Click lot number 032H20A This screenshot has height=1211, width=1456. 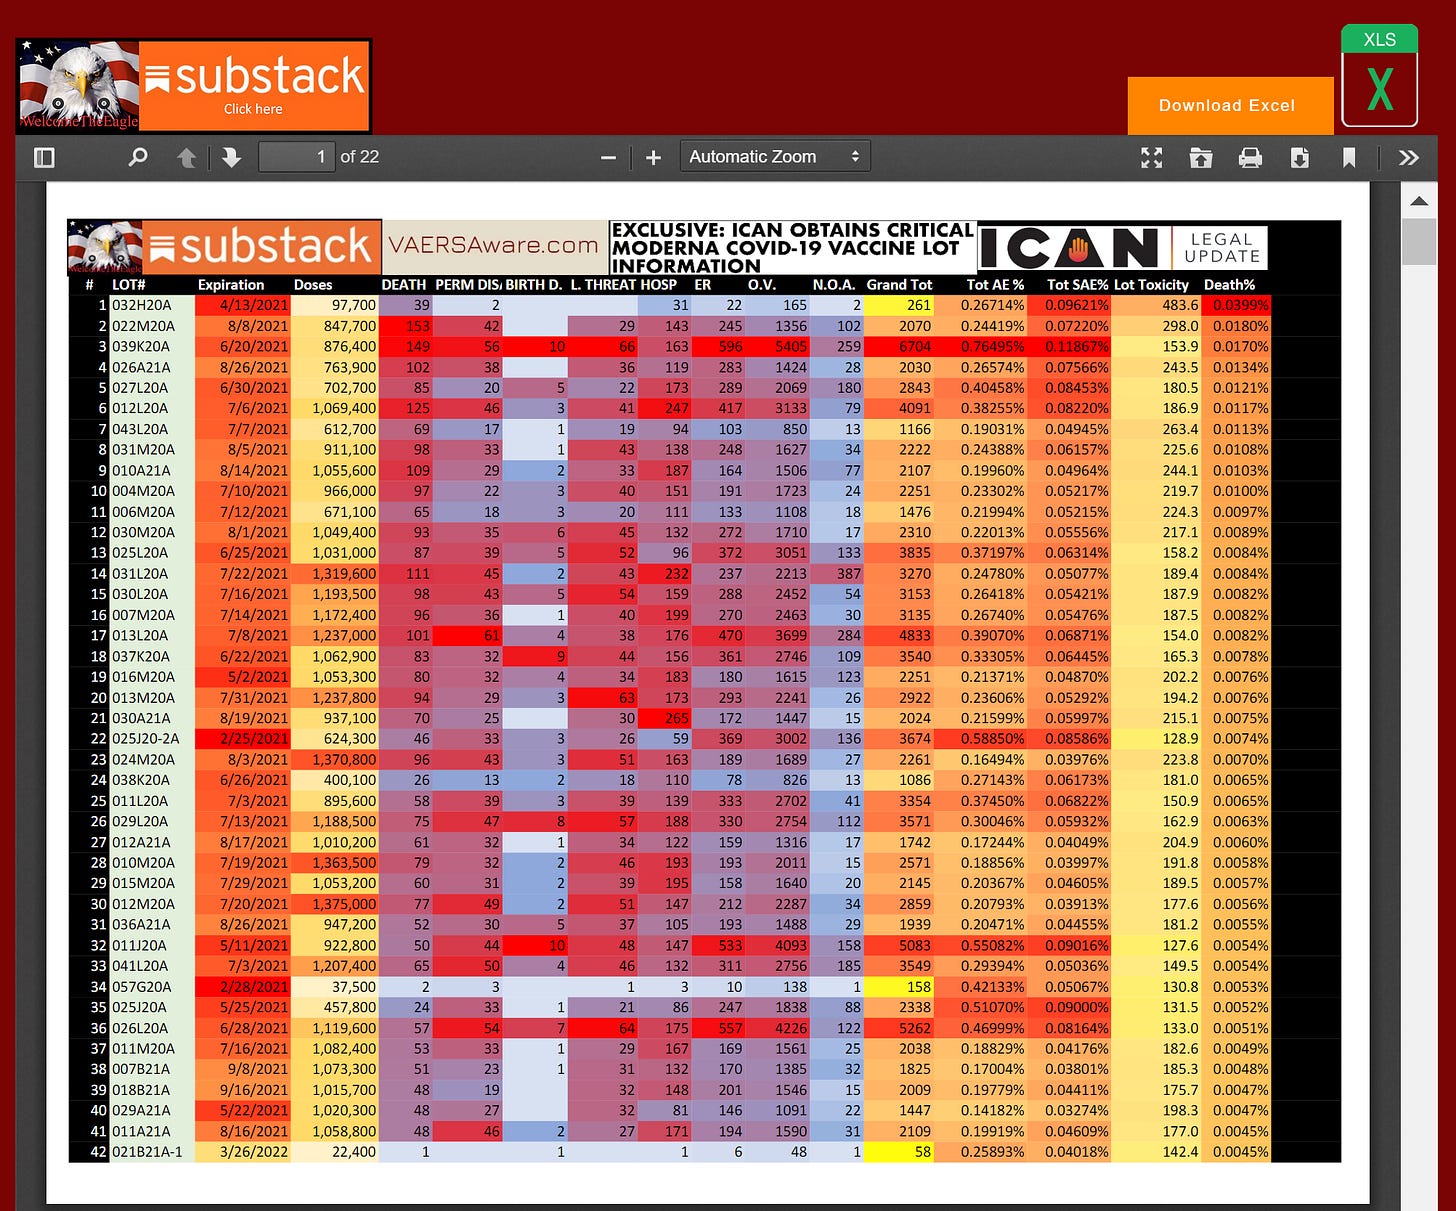pyautogui.click(x=141, y=305)
